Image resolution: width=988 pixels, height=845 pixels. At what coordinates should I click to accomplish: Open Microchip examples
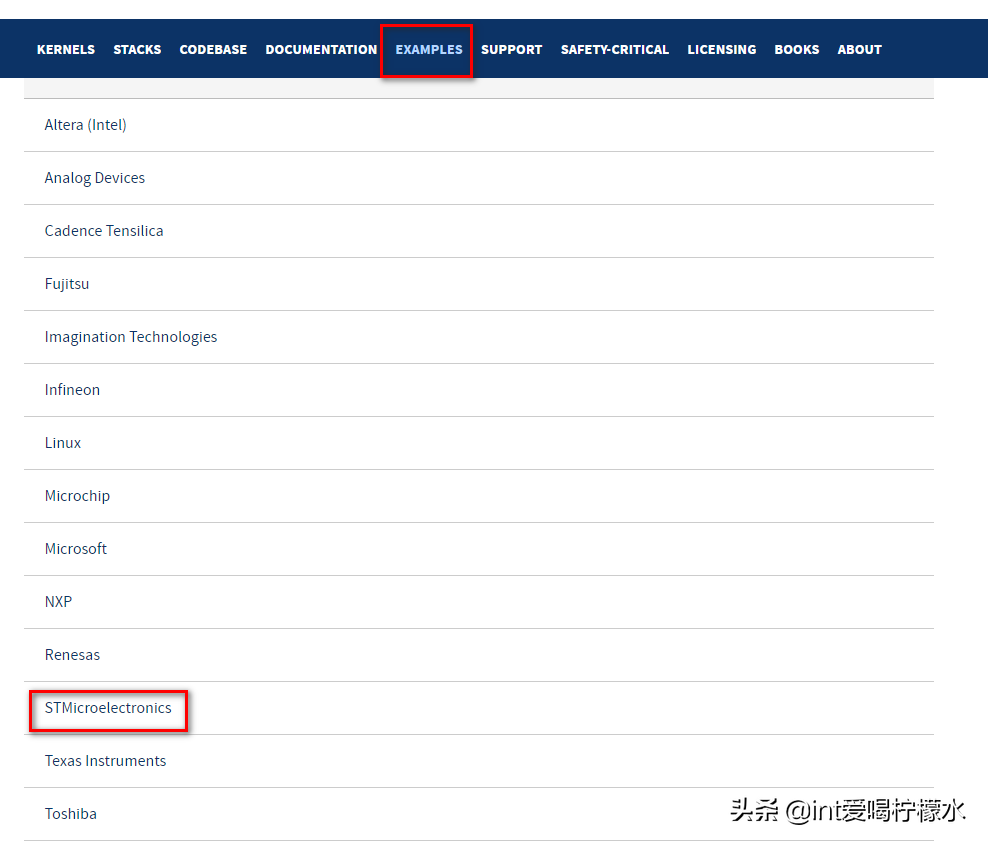tap(479, 495)
